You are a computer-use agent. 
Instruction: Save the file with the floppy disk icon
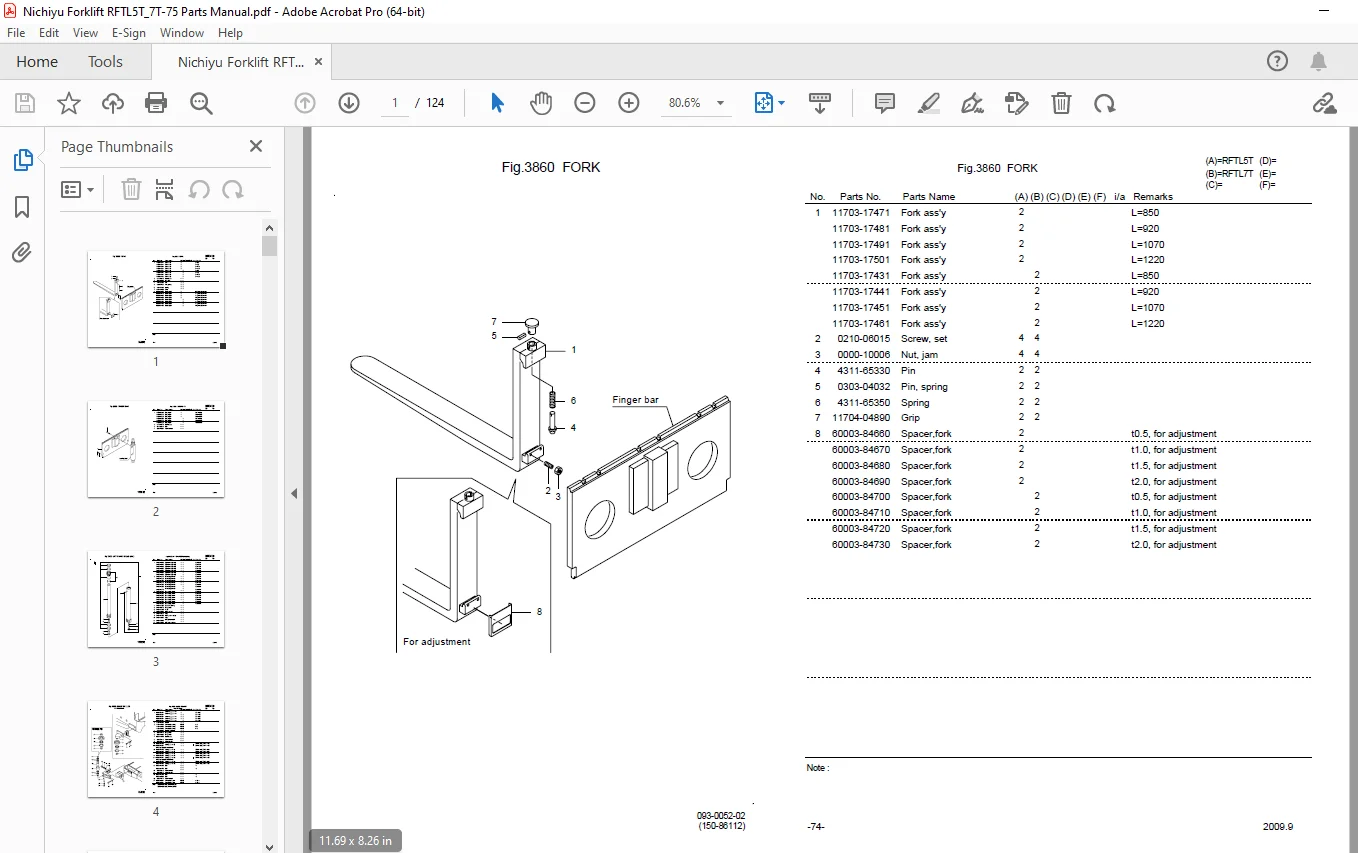click(25, 103)
